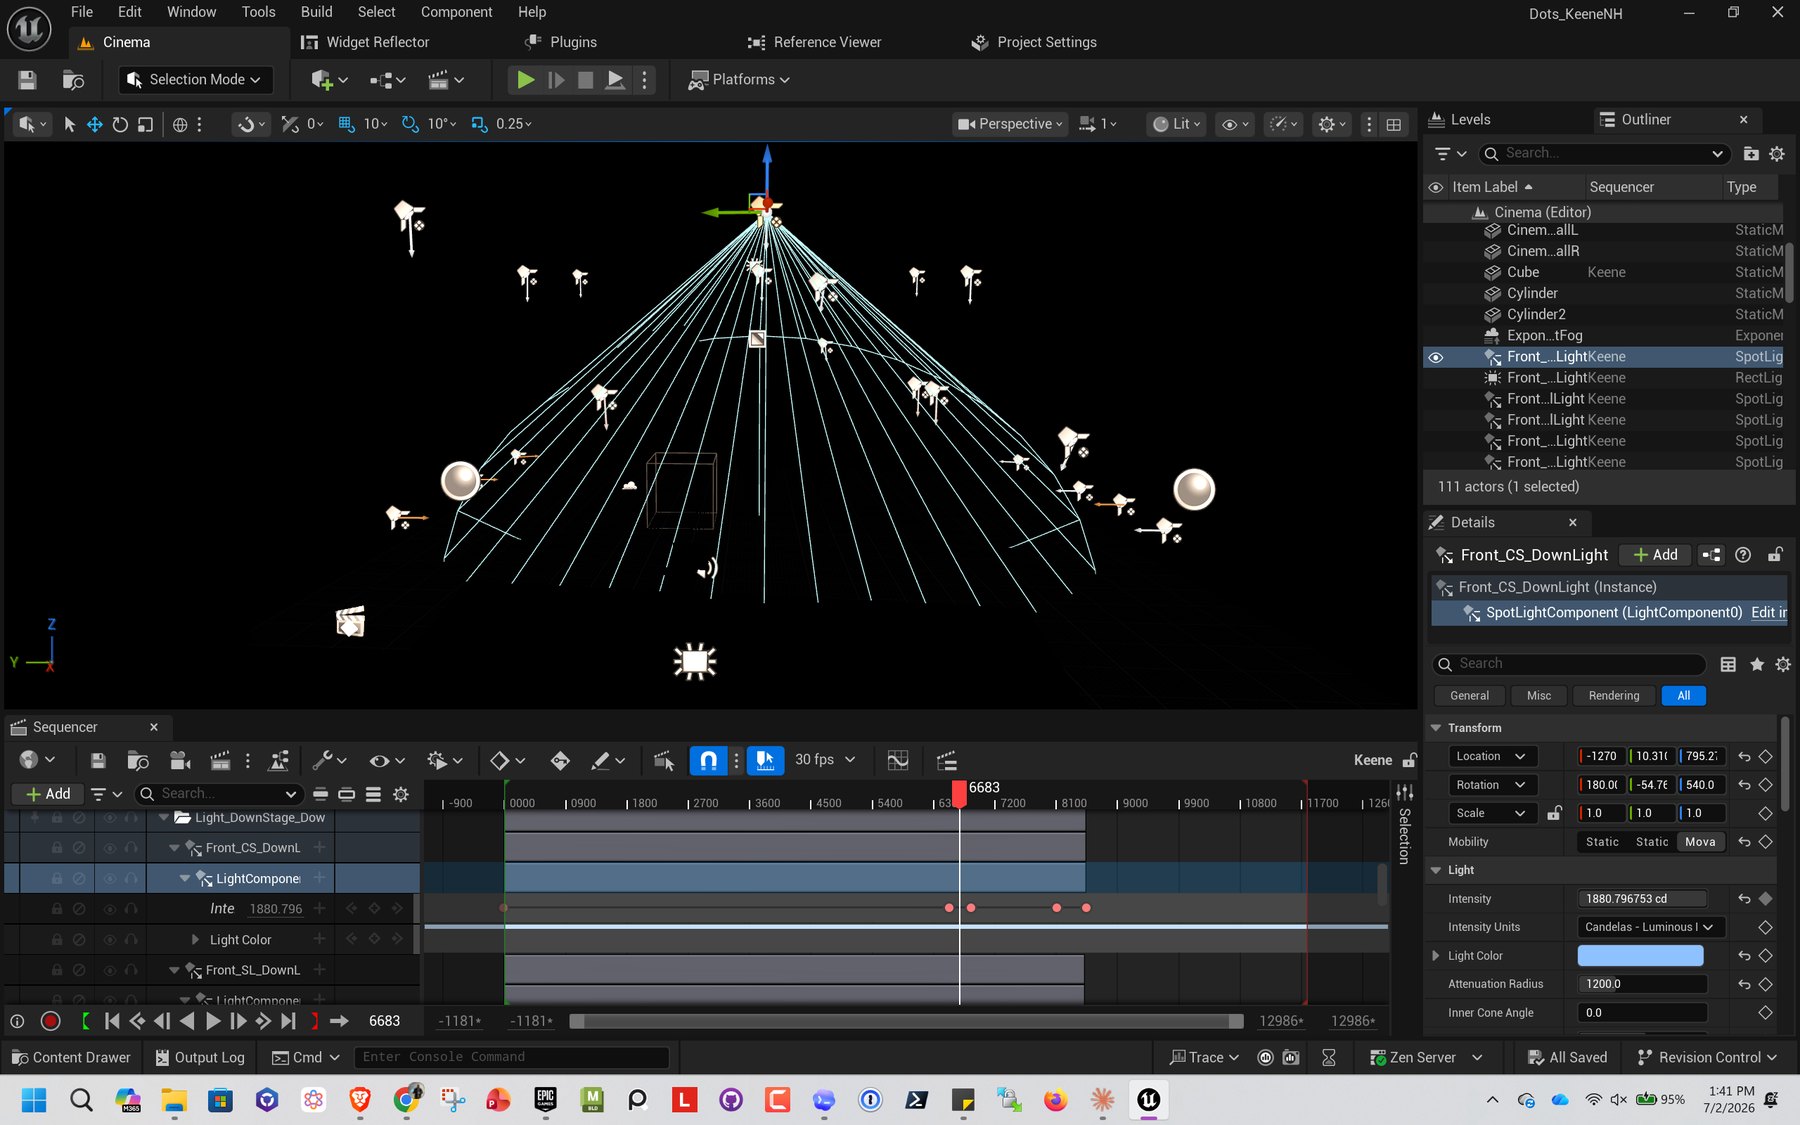Open the Component menu

(456, 12)
